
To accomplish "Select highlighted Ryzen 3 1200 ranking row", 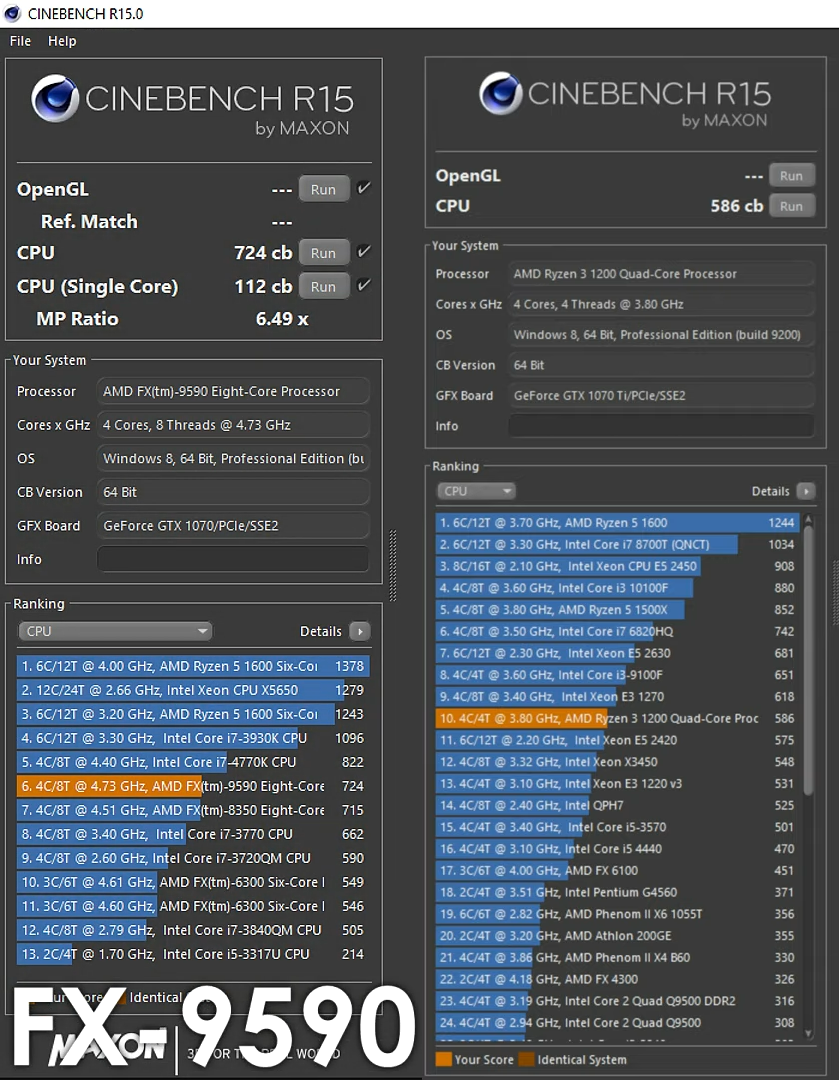I will pyautogui.click(x=617, y=718).
